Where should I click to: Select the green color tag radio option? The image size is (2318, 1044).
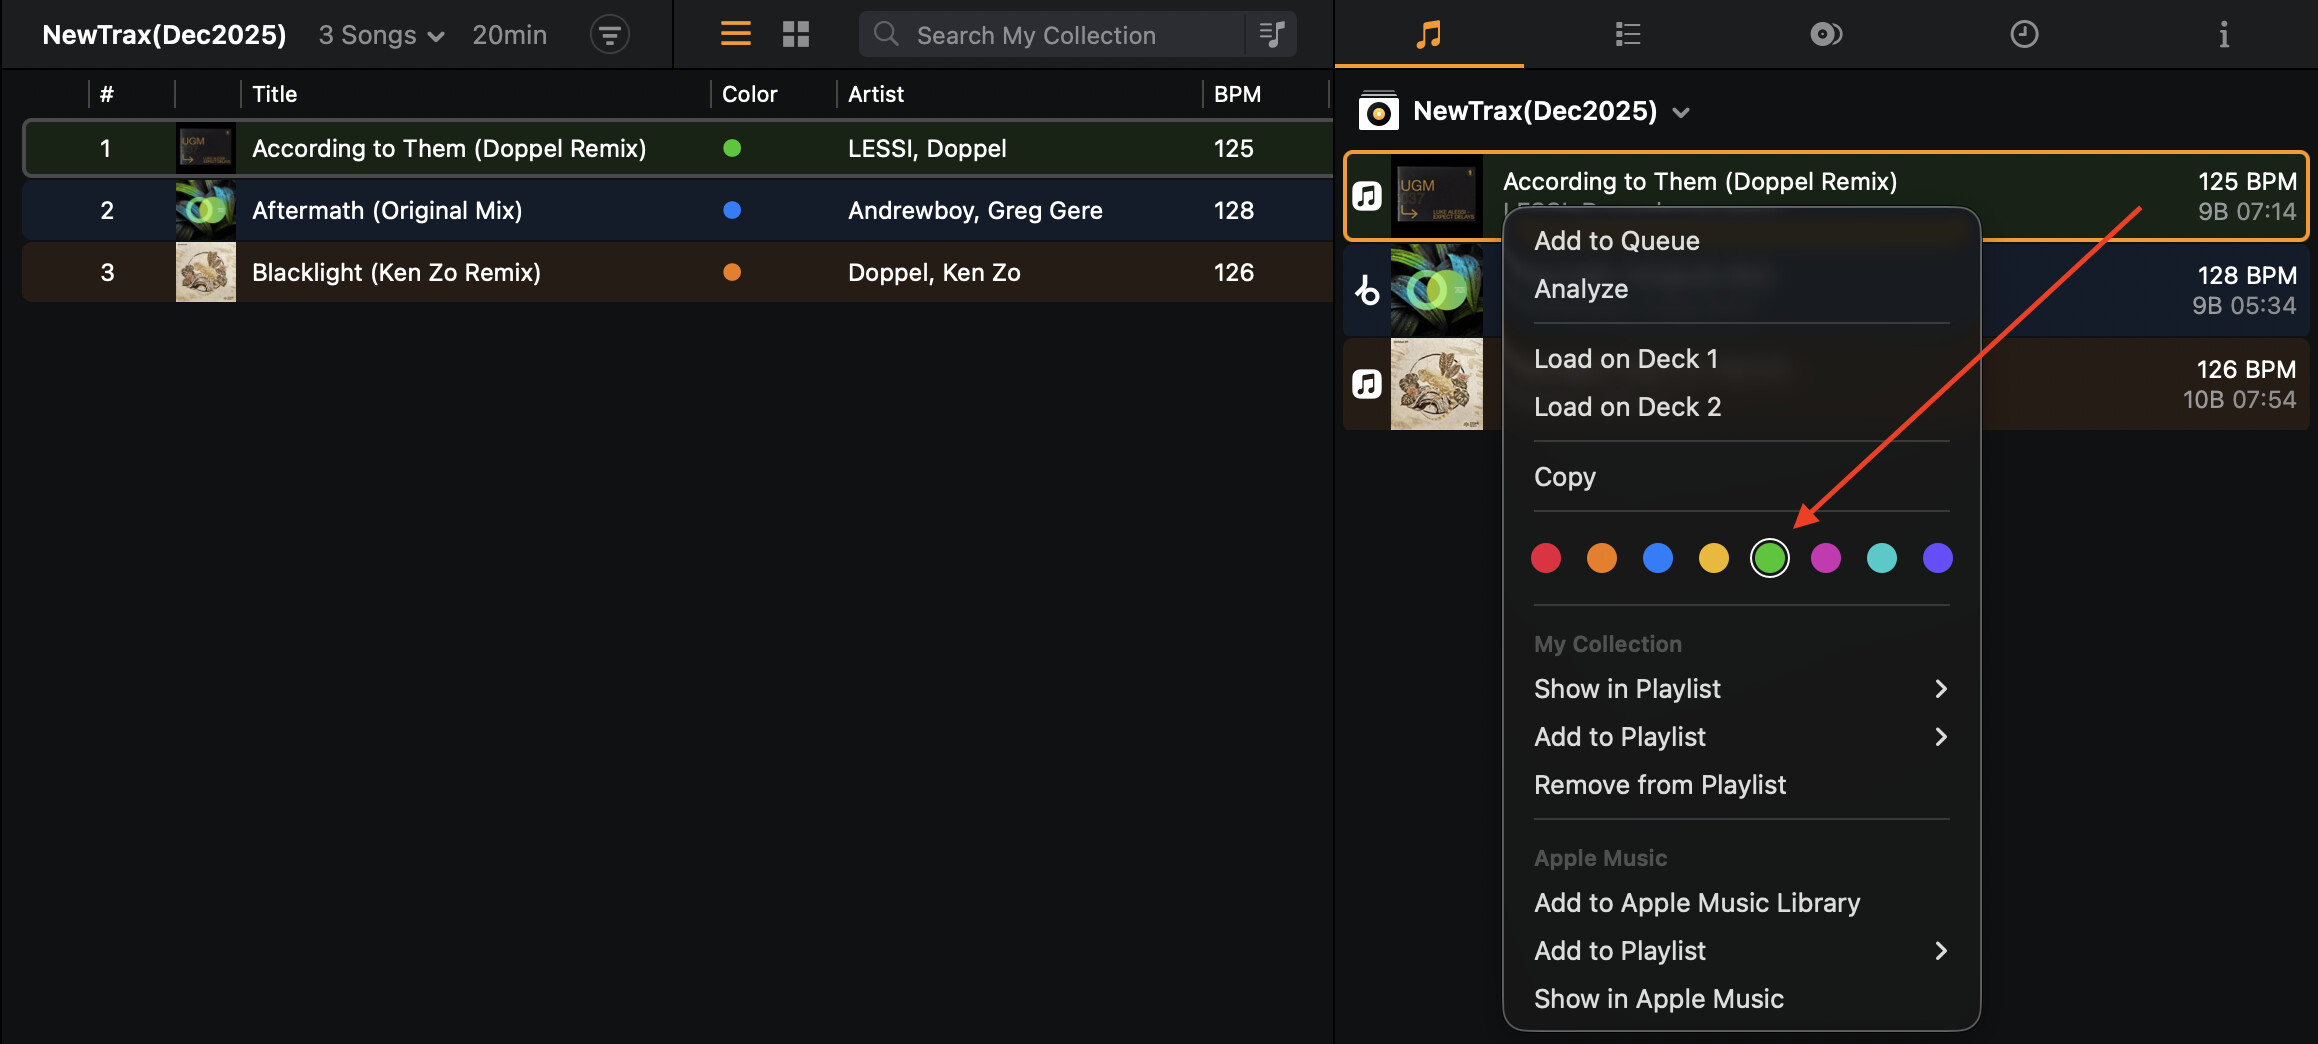coord(1769,558)
